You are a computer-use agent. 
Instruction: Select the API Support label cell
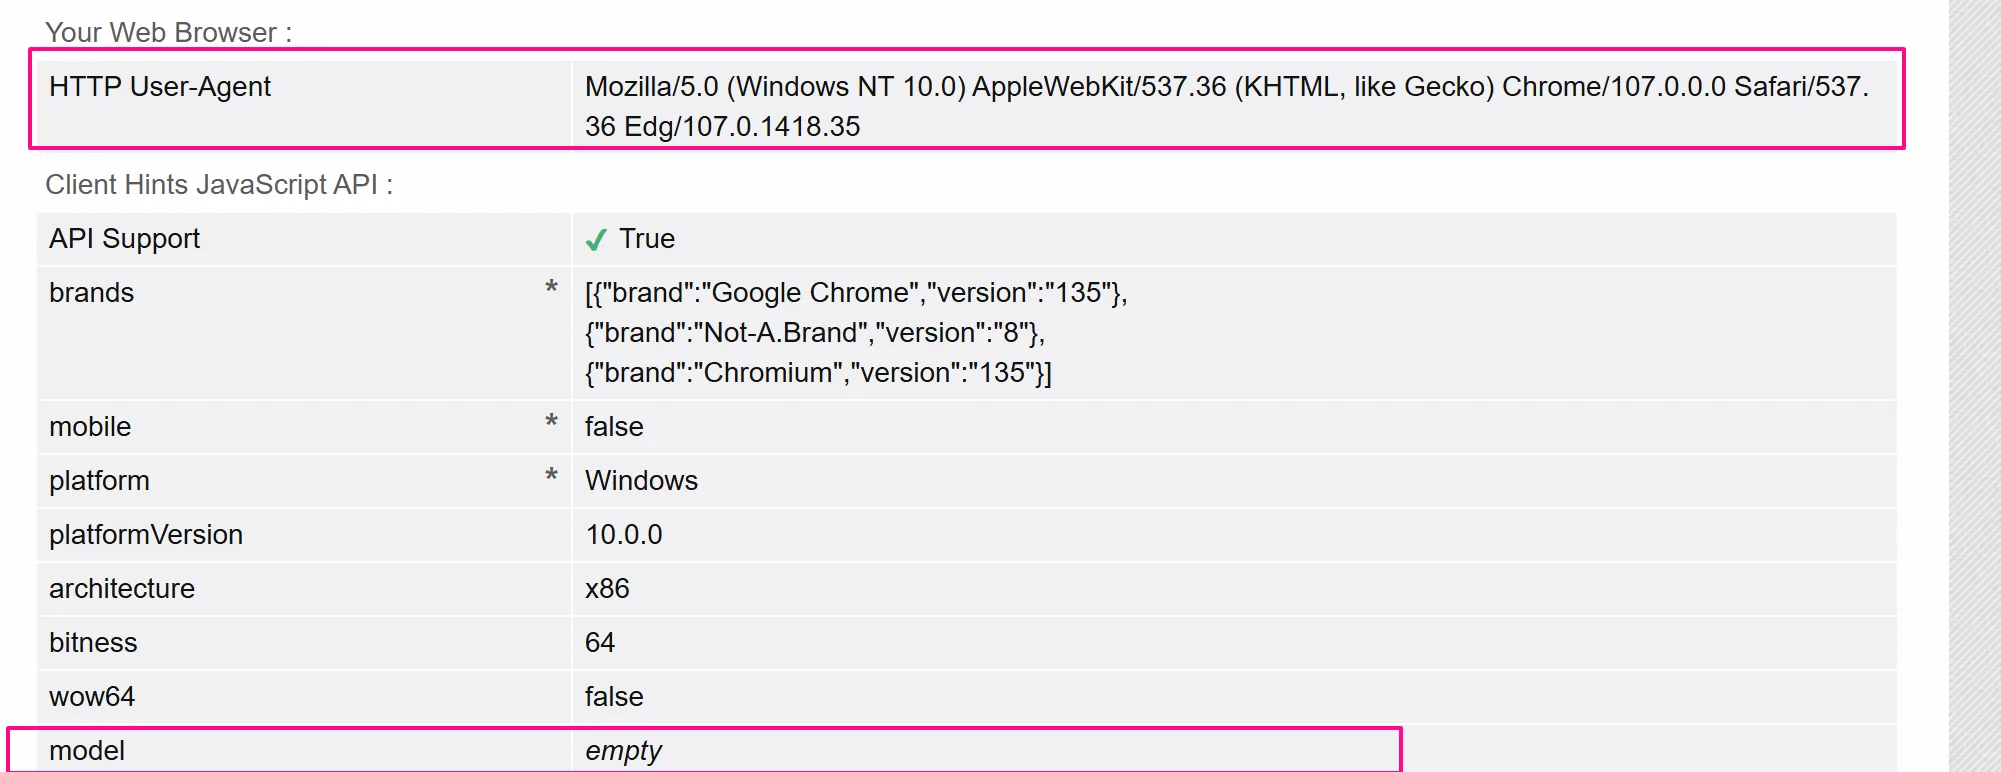(x=125, y=239)
